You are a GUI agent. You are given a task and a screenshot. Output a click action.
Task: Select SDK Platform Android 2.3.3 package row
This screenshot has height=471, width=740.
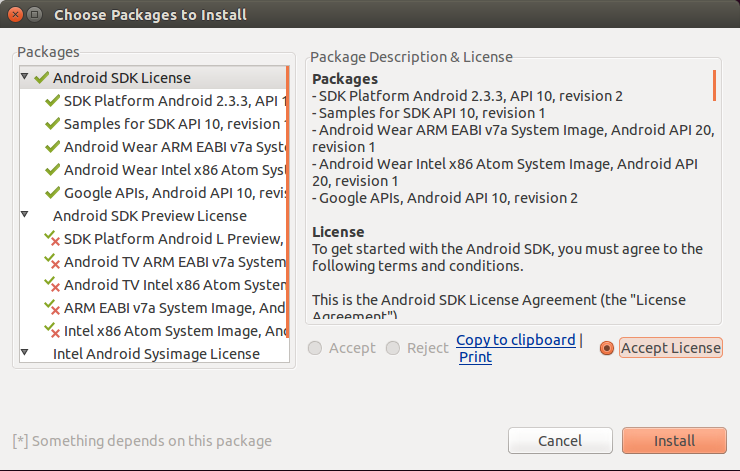(153, 101)
